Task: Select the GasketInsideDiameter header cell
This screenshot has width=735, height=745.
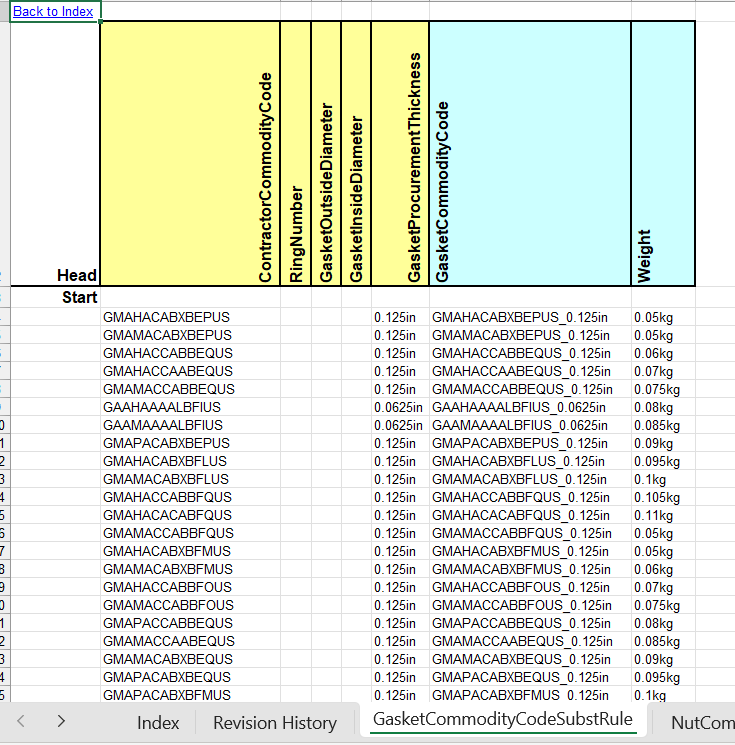Action: tap(356, 153)
